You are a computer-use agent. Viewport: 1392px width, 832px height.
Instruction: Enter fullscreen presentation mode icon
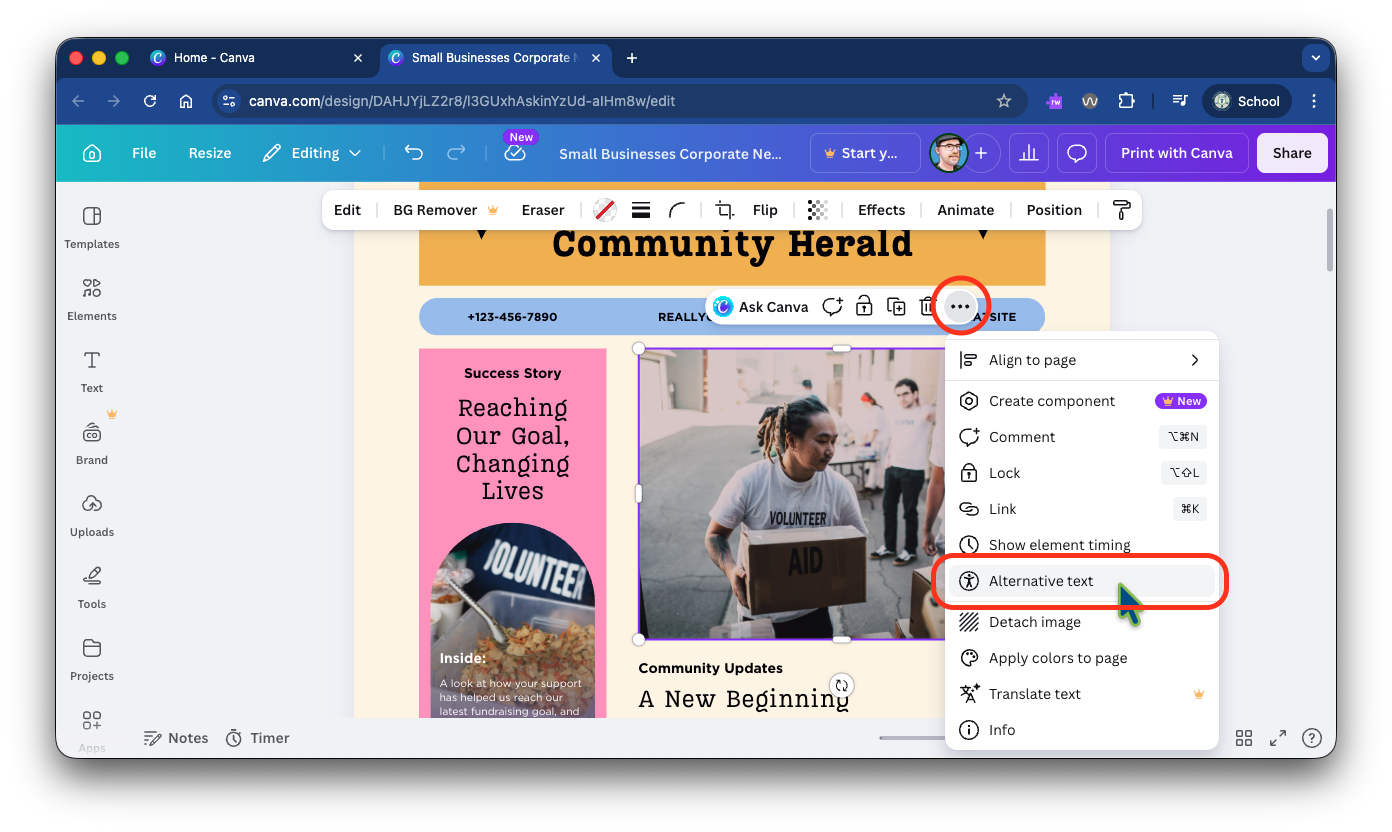coord(1278,738)
